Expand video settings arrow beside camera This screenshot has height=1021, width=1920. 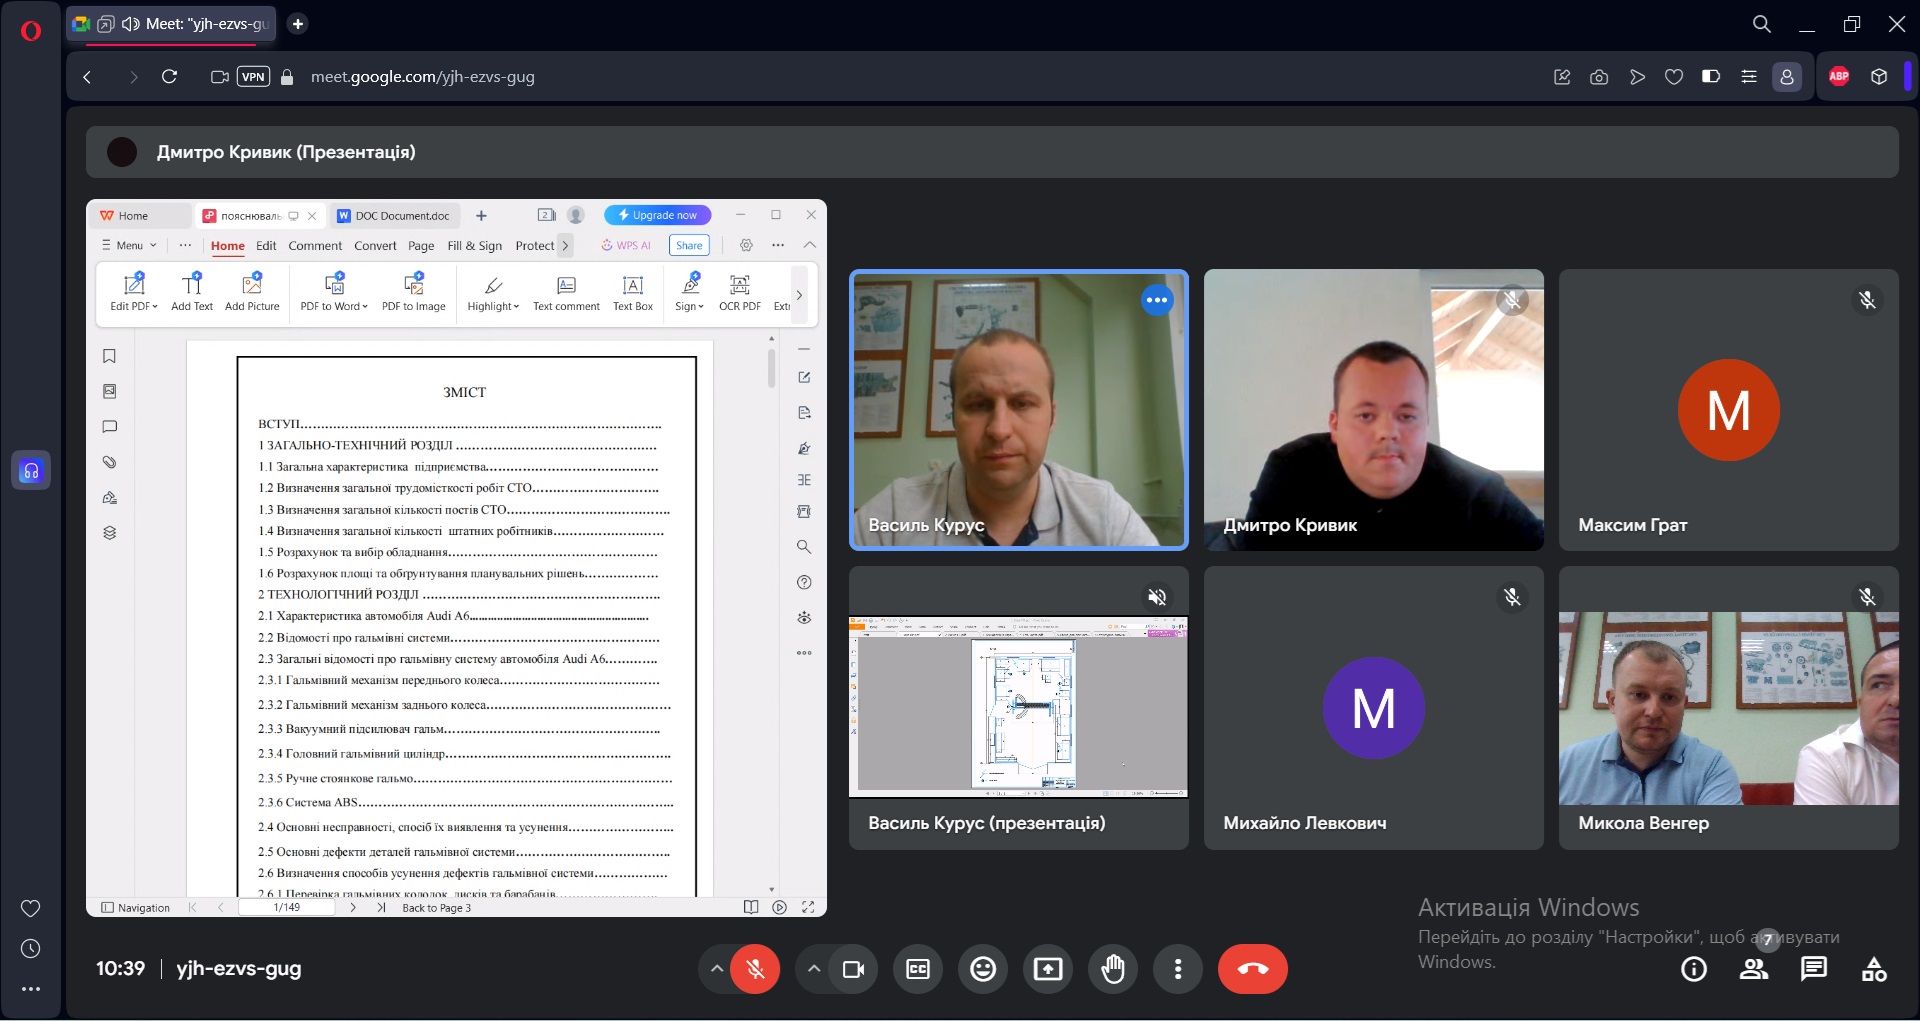pyautogui.click(x=814, y=968)
